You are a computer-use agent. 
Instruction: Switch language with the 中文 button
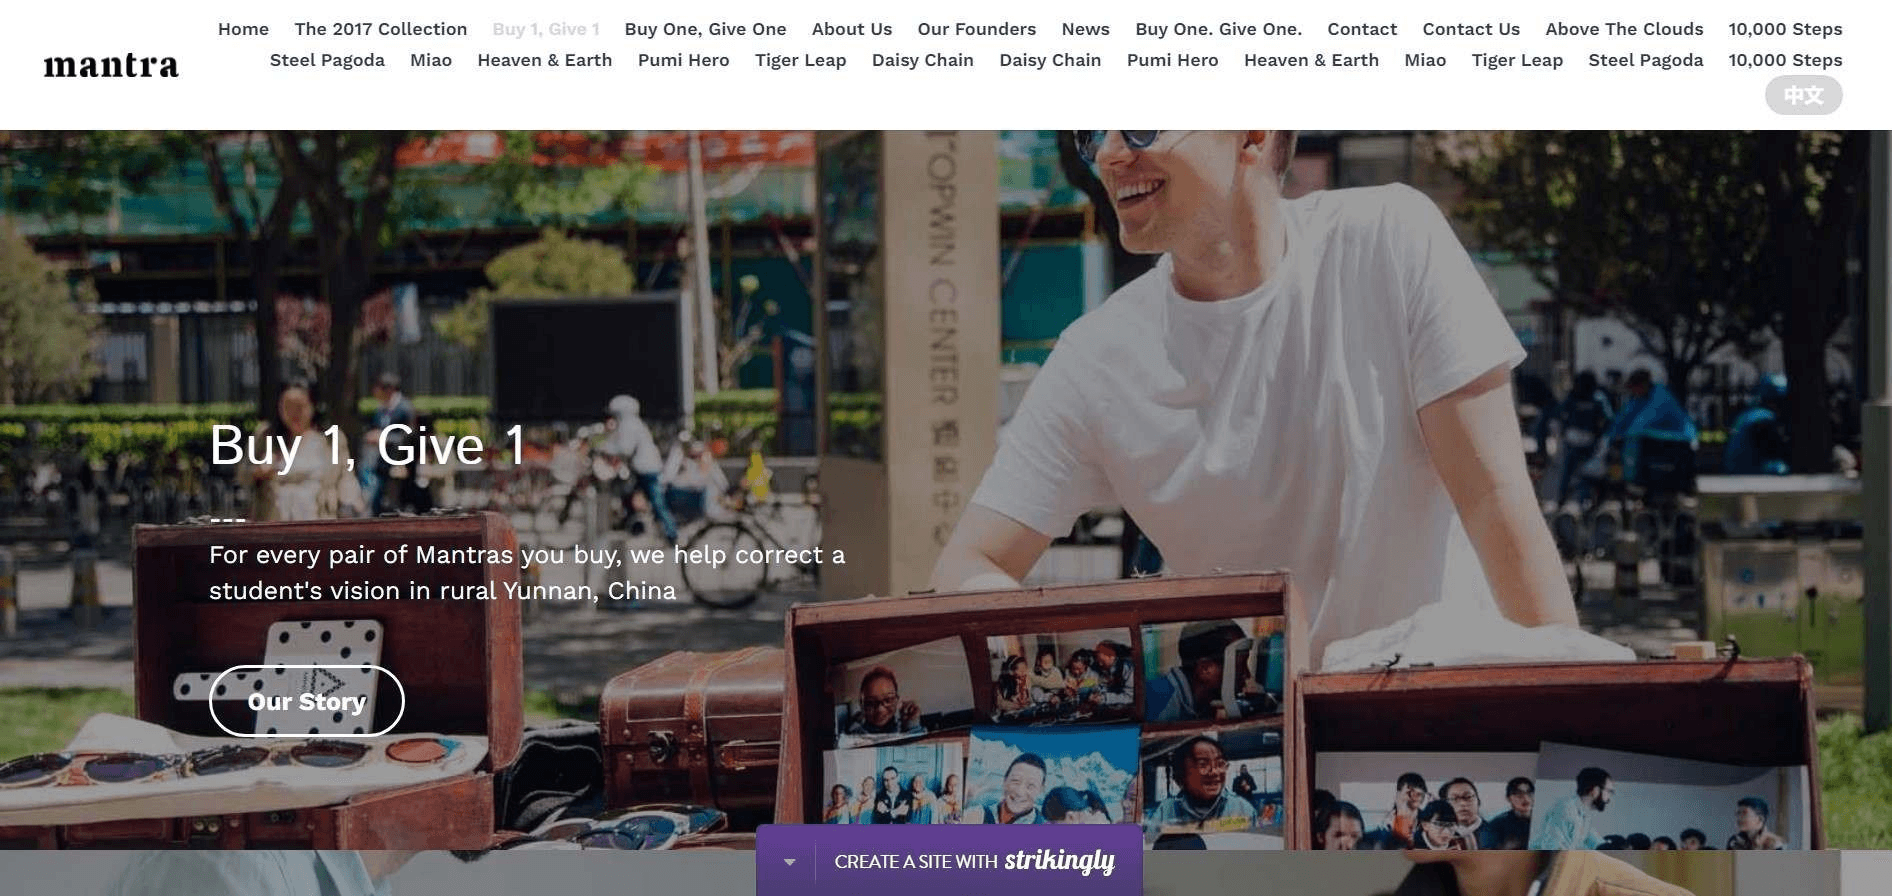(x=1803, y=95)
